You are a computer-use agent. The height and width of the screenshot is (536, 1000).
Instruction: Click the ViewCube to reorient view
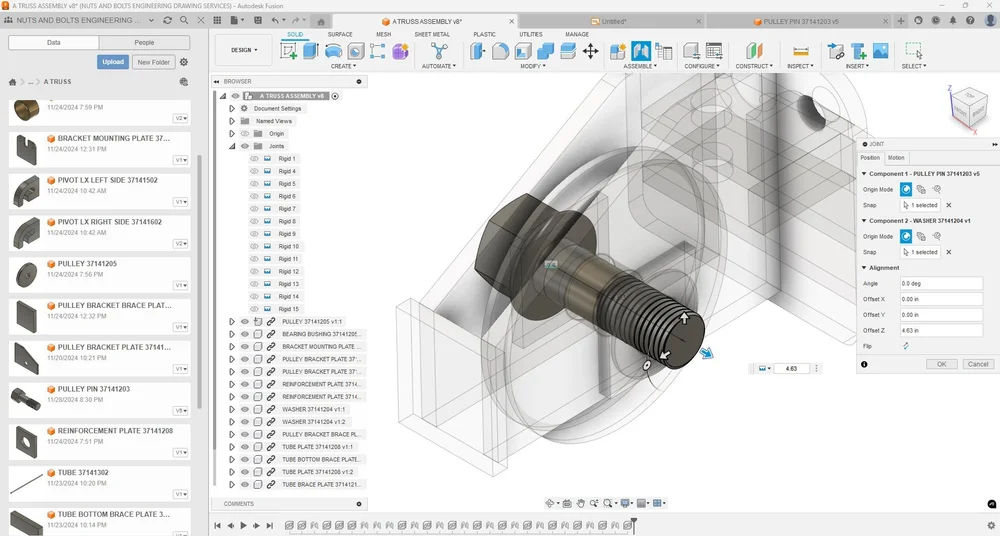[x=969, y=108]
